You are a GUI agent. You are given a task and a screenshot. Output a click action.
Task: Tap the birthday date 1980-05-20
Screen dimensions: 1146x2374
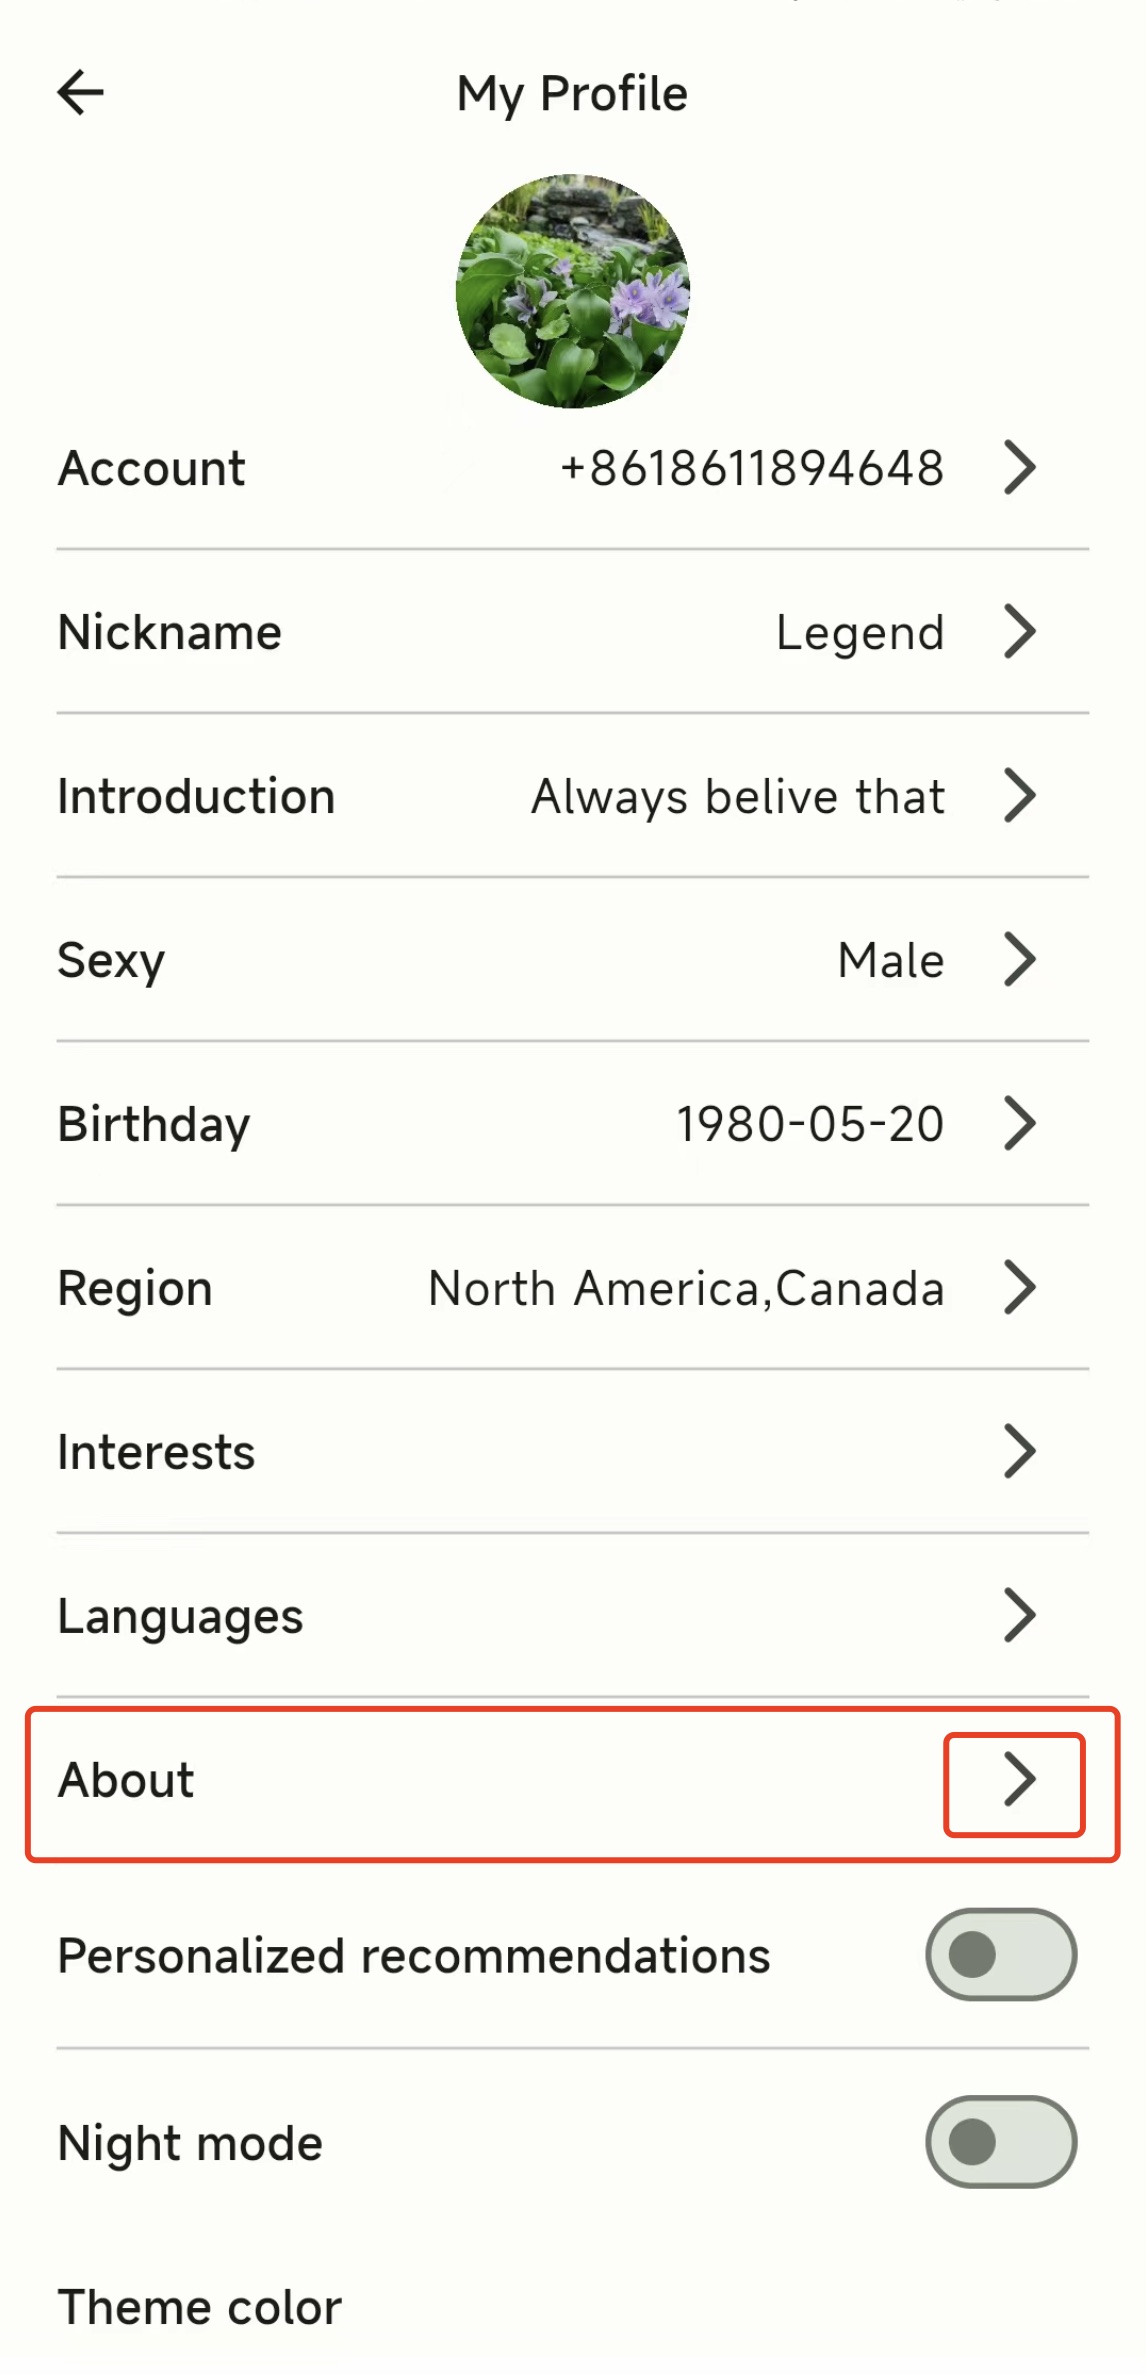point(810,1124)
